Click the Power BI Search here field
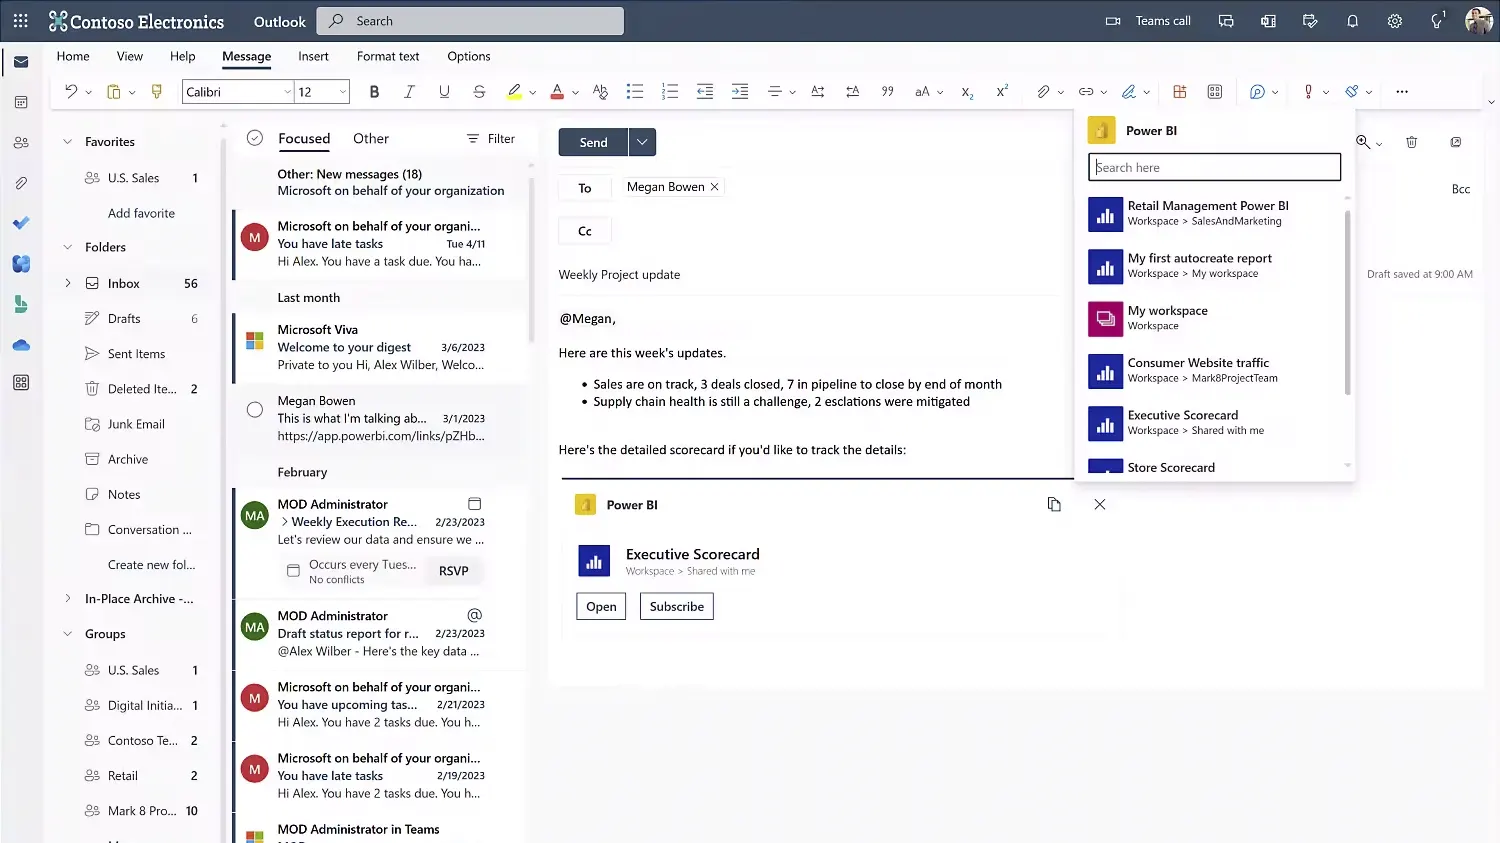 pos(1214,167)
